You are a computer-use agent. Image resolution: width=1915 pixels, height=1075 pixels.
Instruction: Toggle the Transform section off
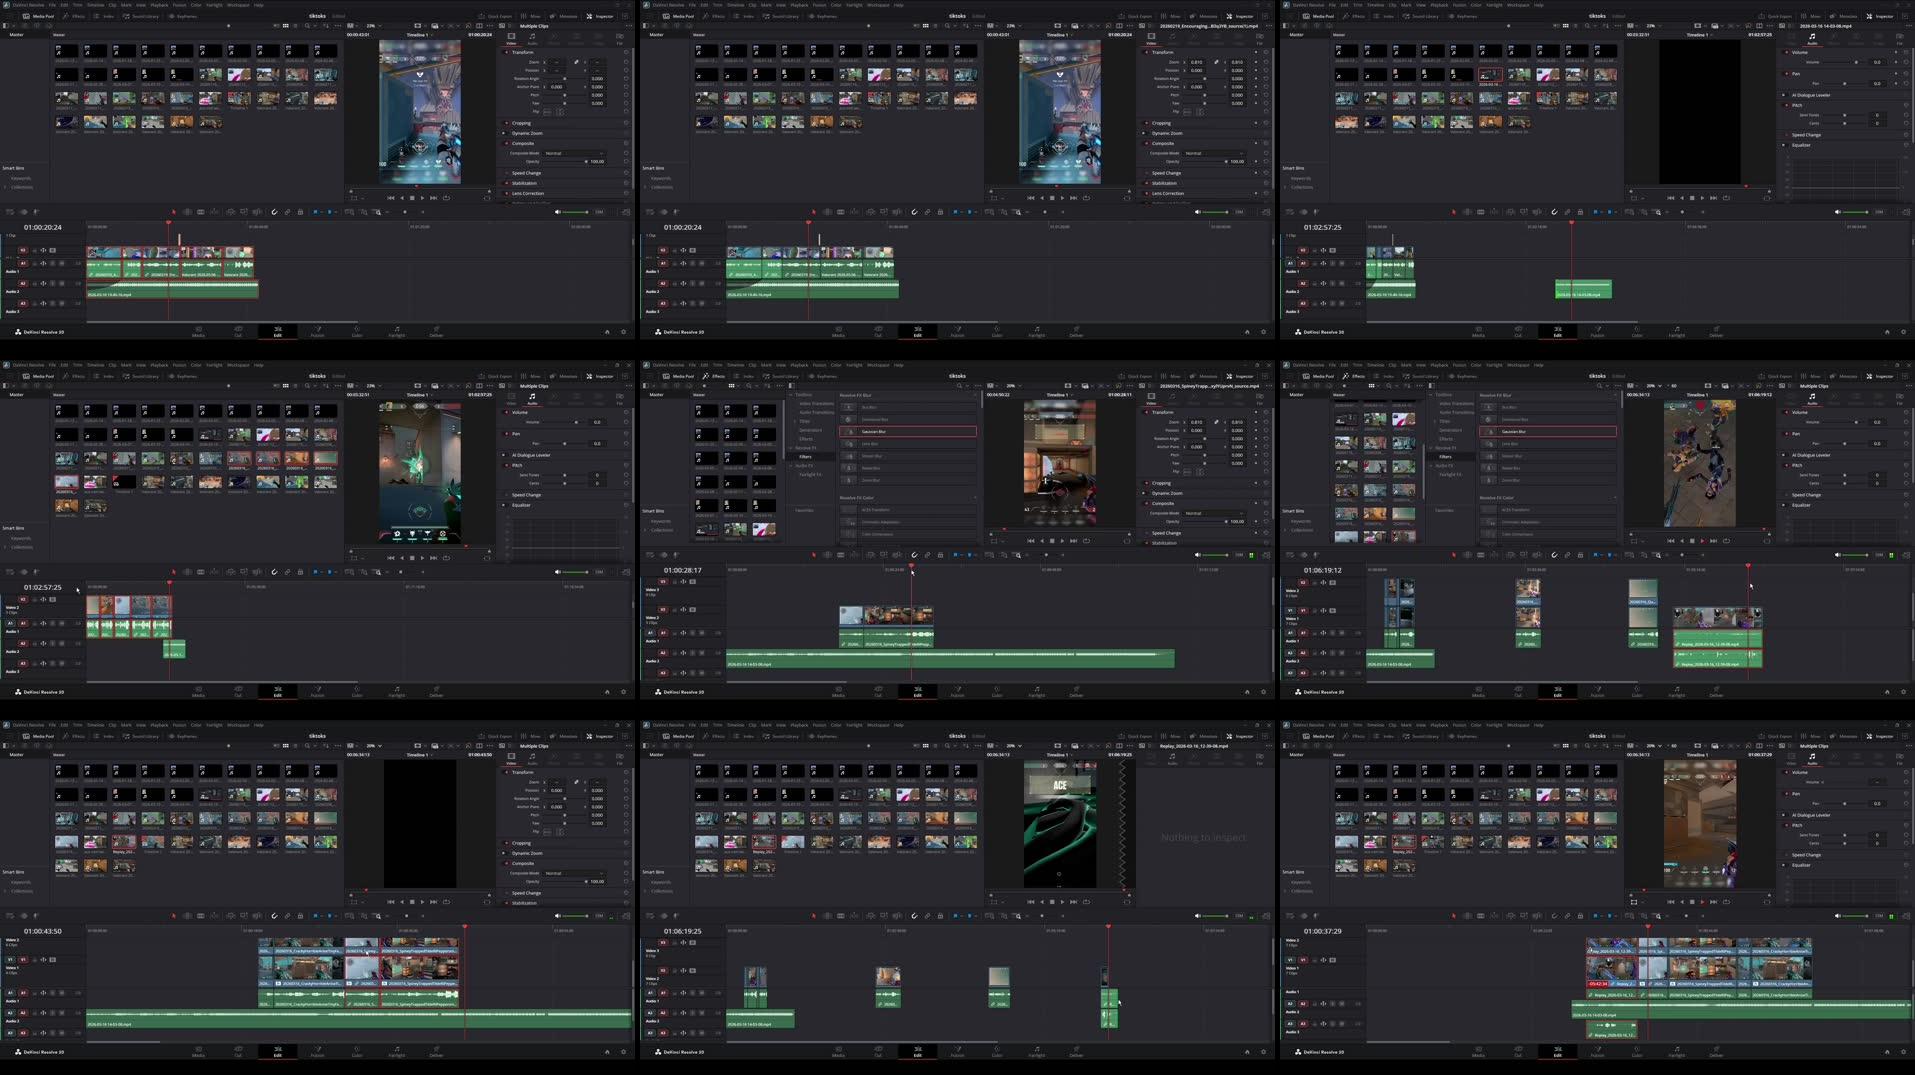pos(505,52)
